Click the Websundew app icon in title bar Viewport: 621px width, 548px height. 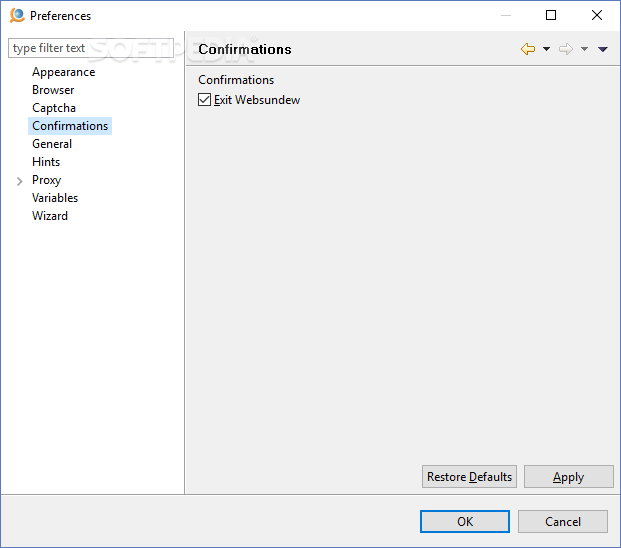pyautogui.click(x=17, y=15)
